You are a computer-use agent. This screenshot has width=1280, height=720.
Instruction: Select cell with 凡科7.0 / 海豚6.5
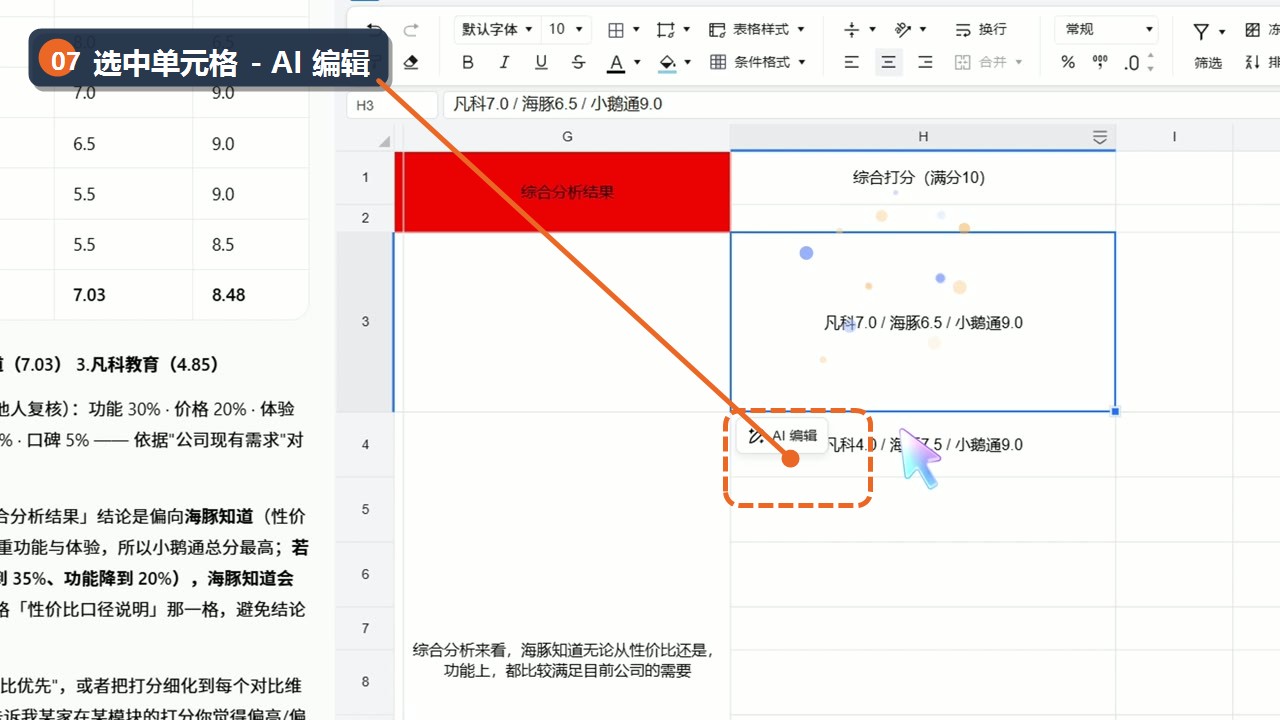[923, 322]
